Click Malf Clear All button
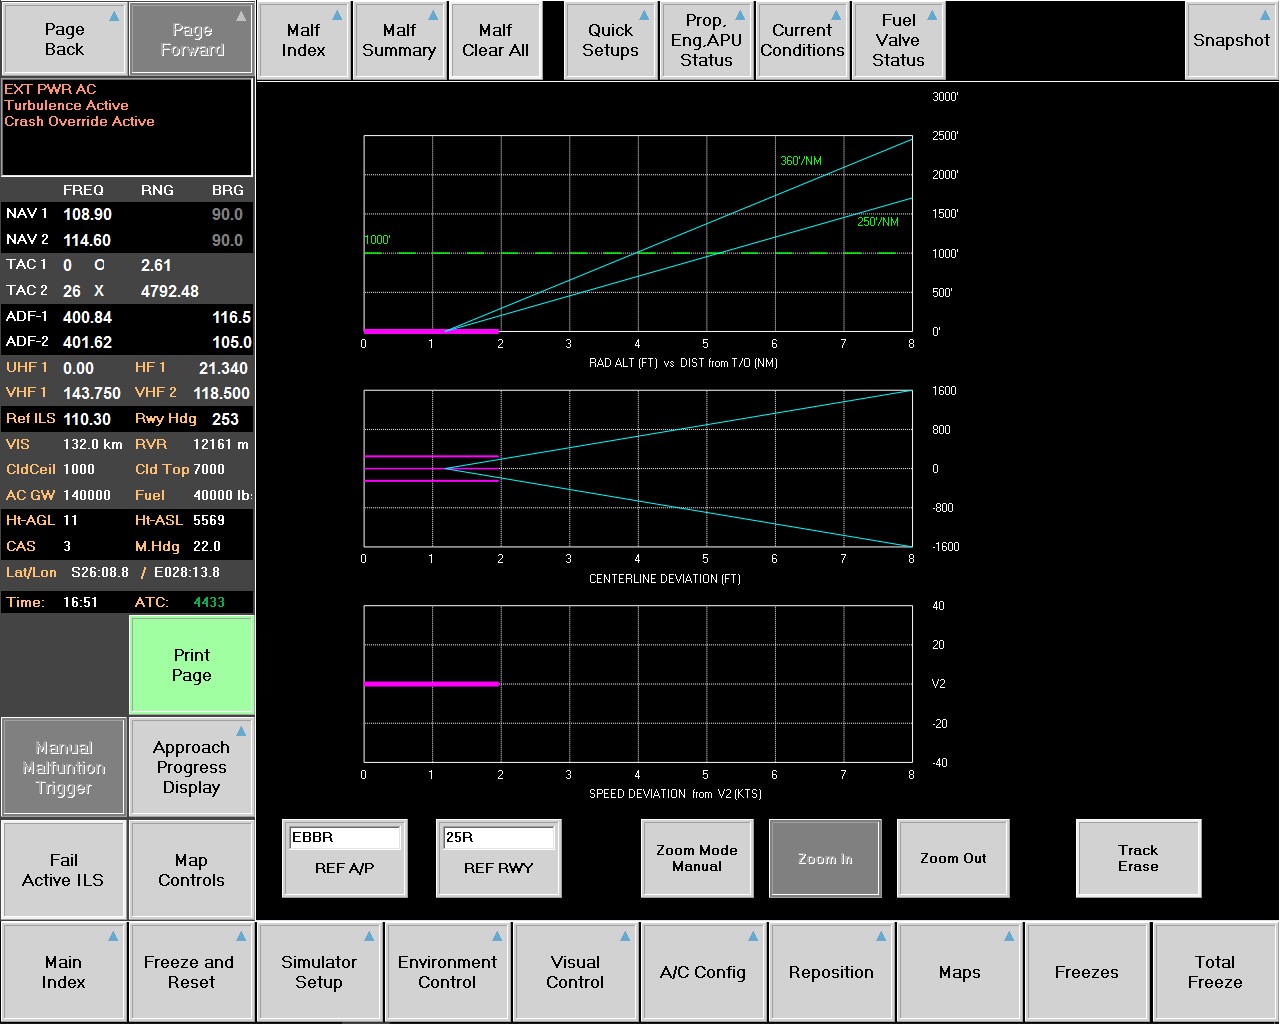The image size is (1280, 1024). point(495,40)
